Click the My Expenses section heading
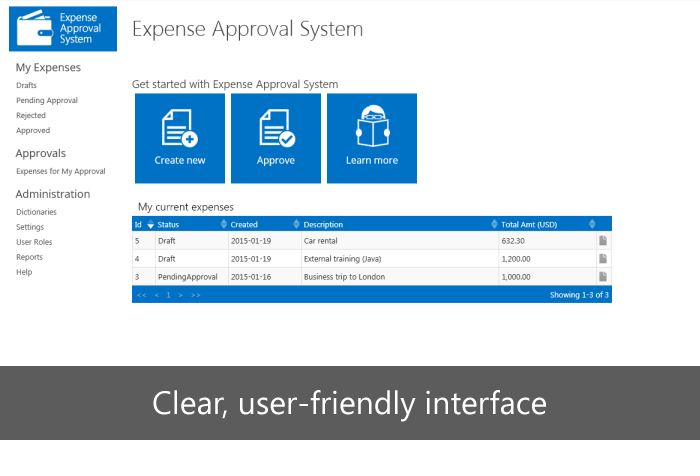This screenshot has height=476, width=700. [x=48, y=67]
